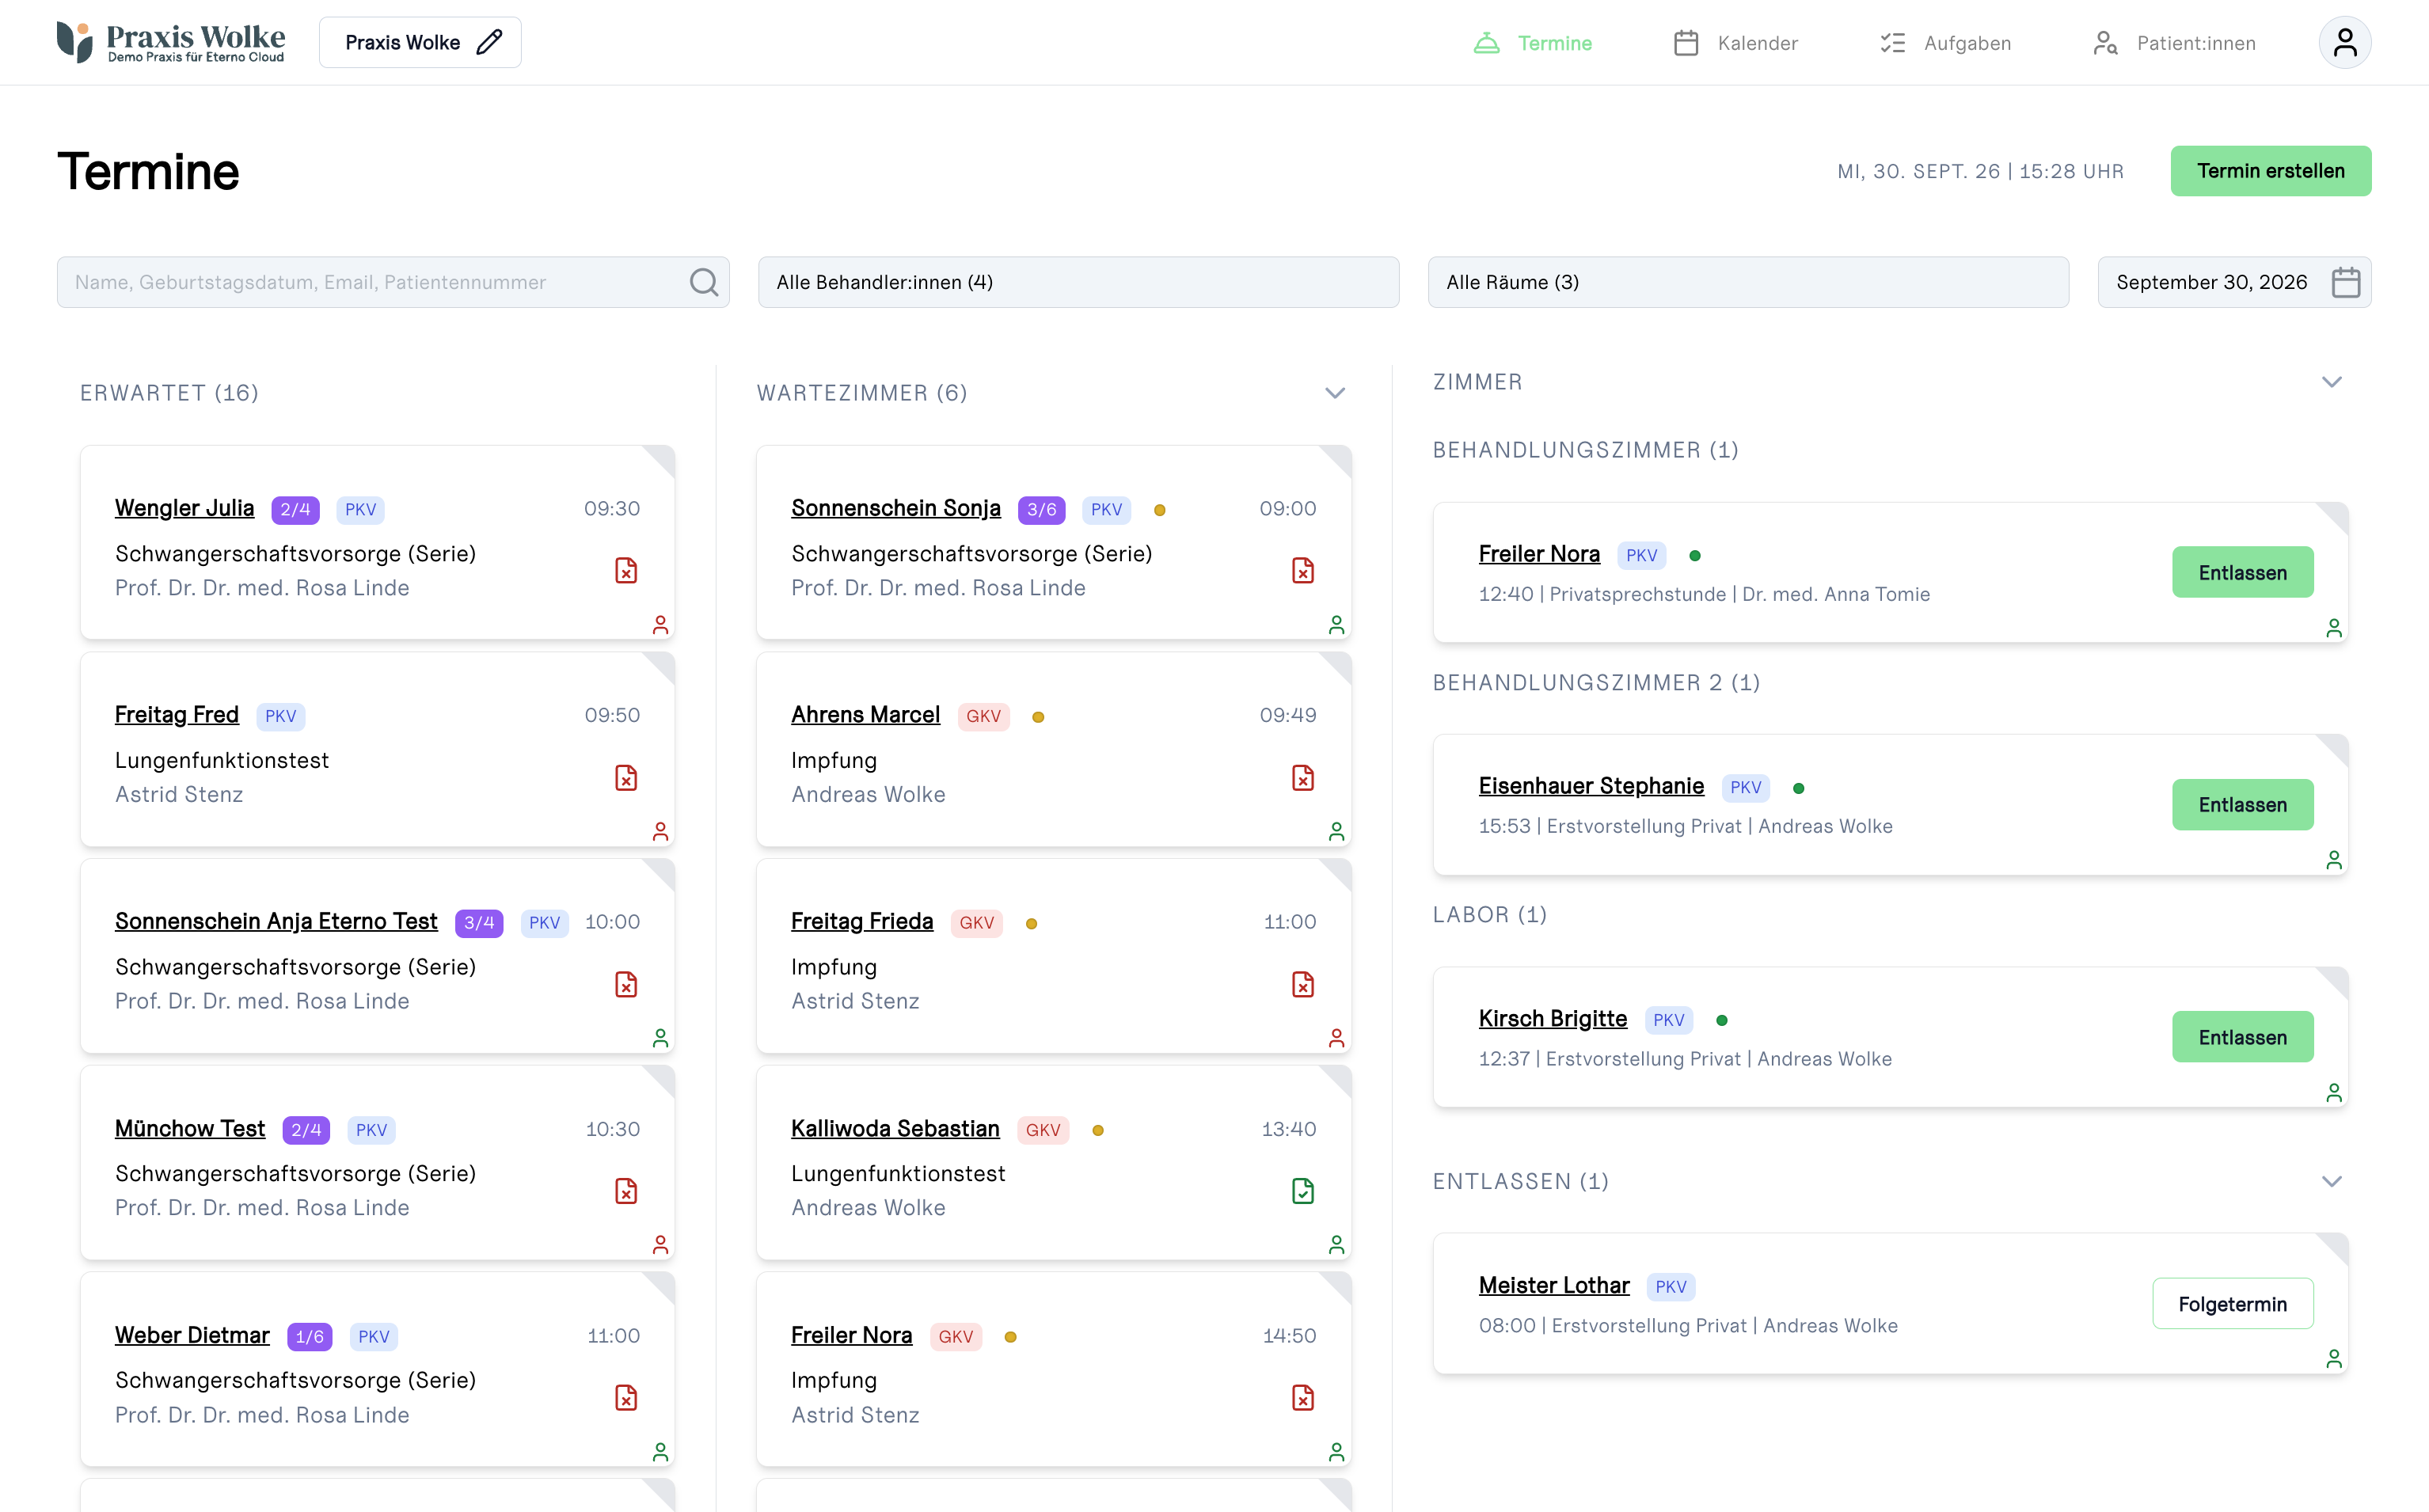
Task: Click the document icon on Wengler Julia card
Action: (x=626, y=570)
